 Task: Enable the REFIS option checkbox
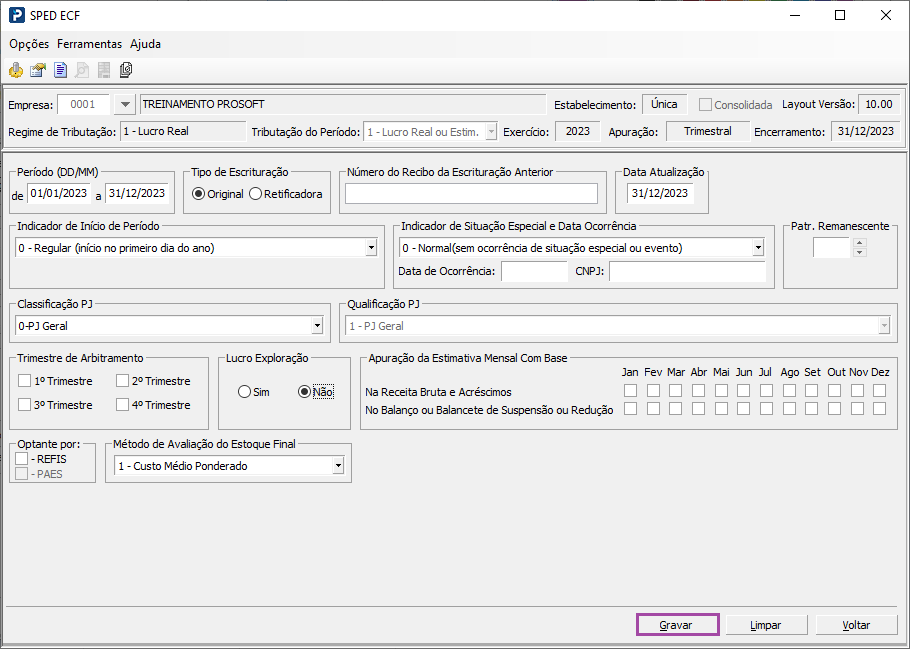(x=22, y=458)
